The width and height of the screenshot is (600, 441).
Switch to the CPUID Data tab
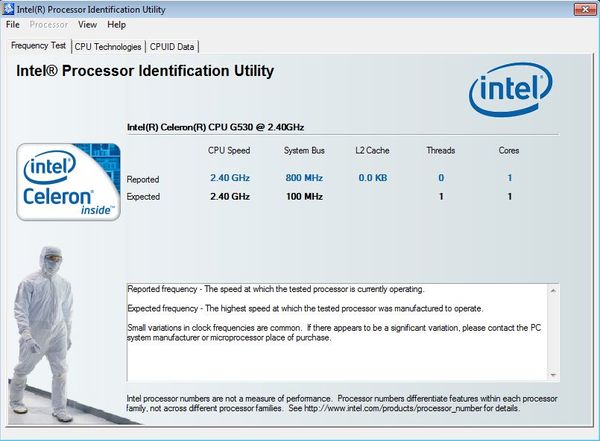173,46
